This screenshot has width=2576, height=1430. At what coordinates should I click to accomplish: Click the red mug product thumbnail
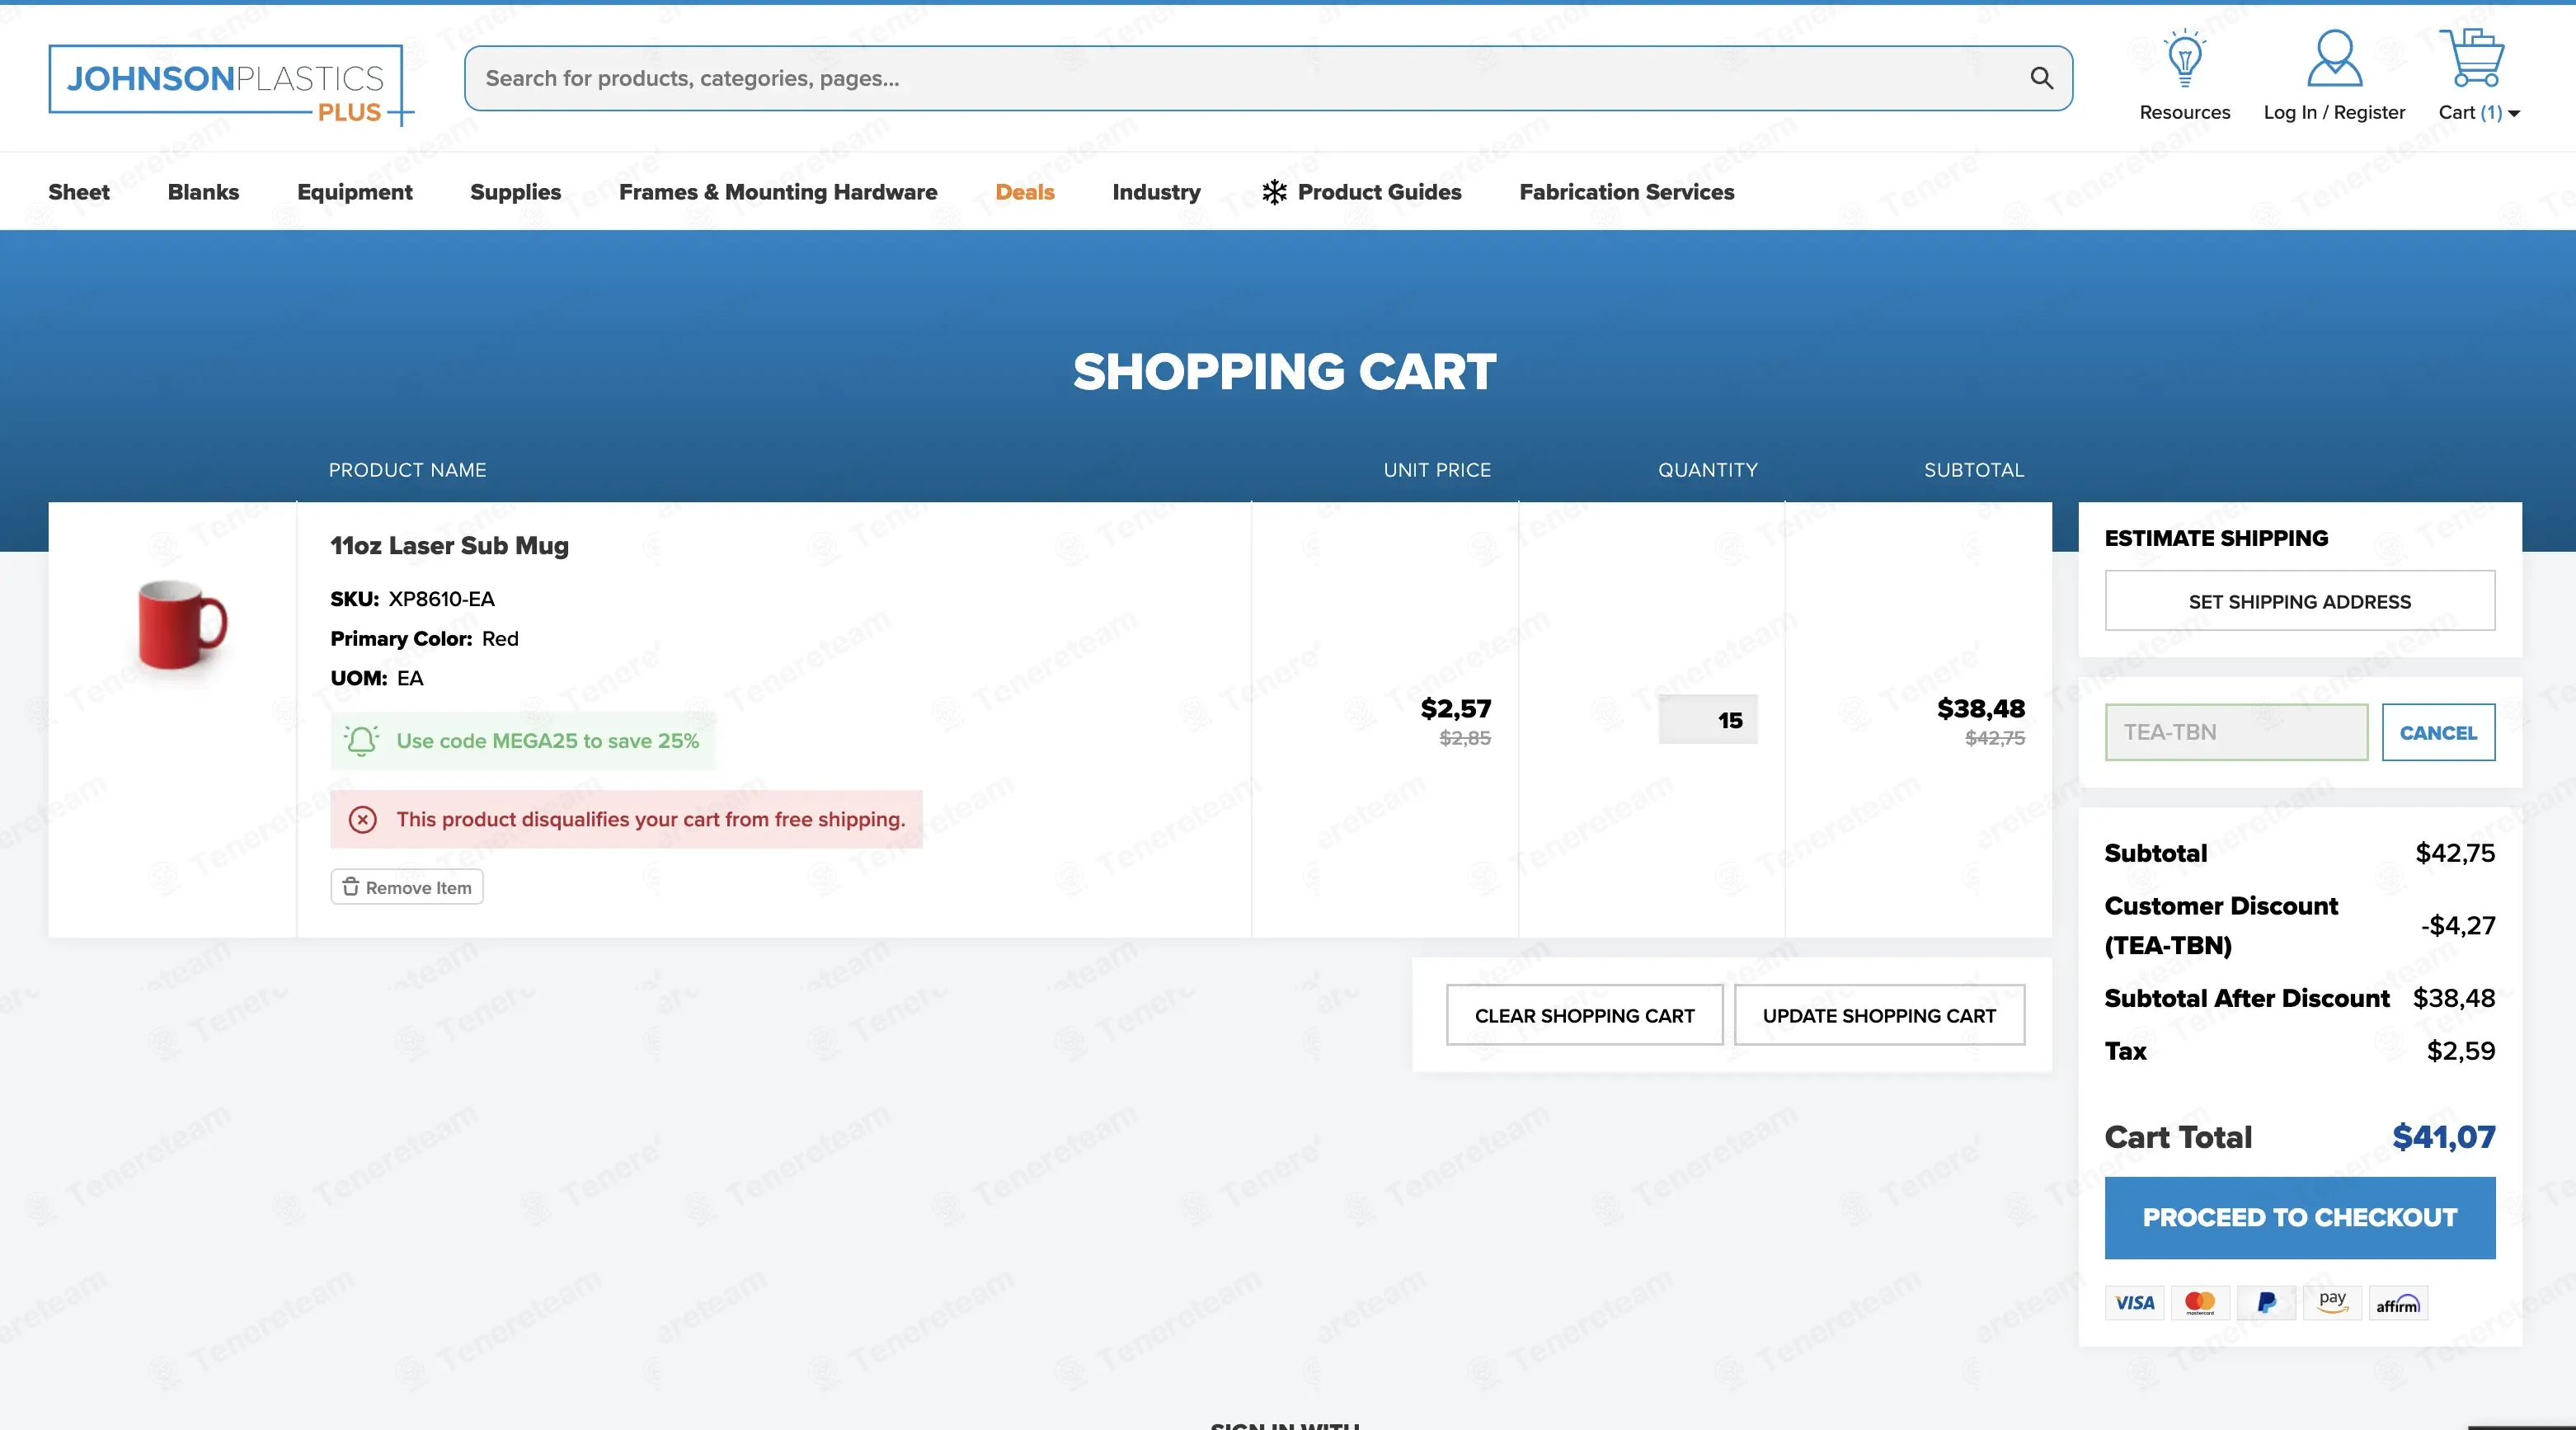182,625
